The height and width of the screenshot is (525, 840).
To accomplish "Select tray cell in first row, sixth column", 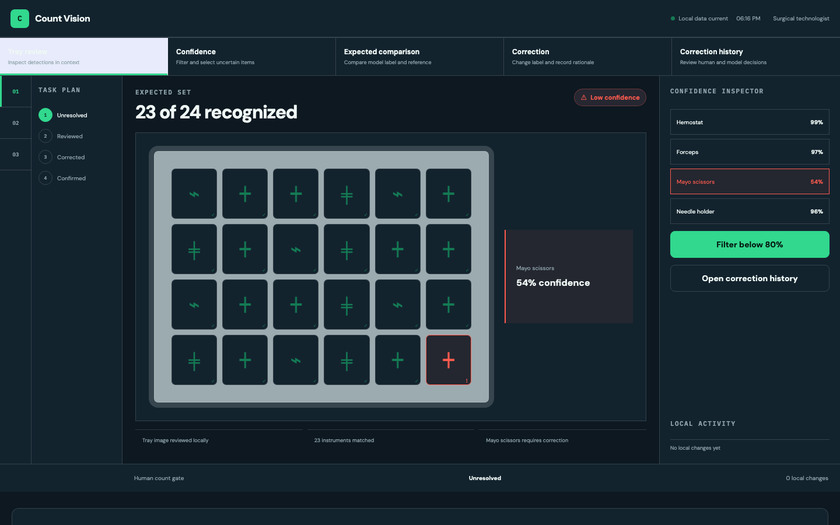I will click(448, 193).
